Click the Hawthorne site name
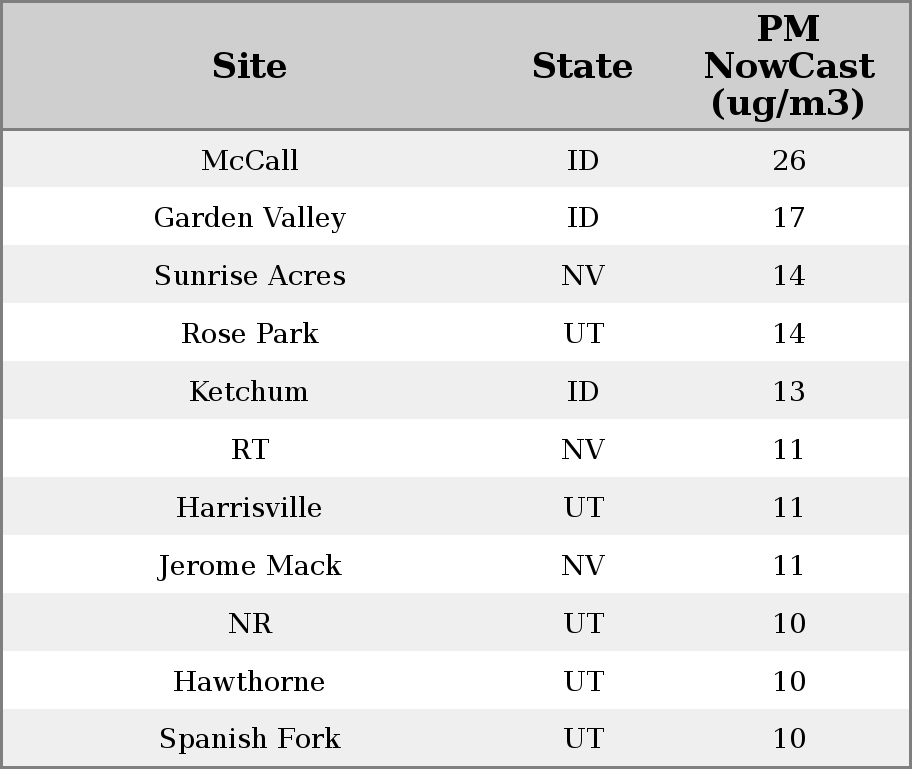Screen dimensions: 912x769 pos(249,682)
